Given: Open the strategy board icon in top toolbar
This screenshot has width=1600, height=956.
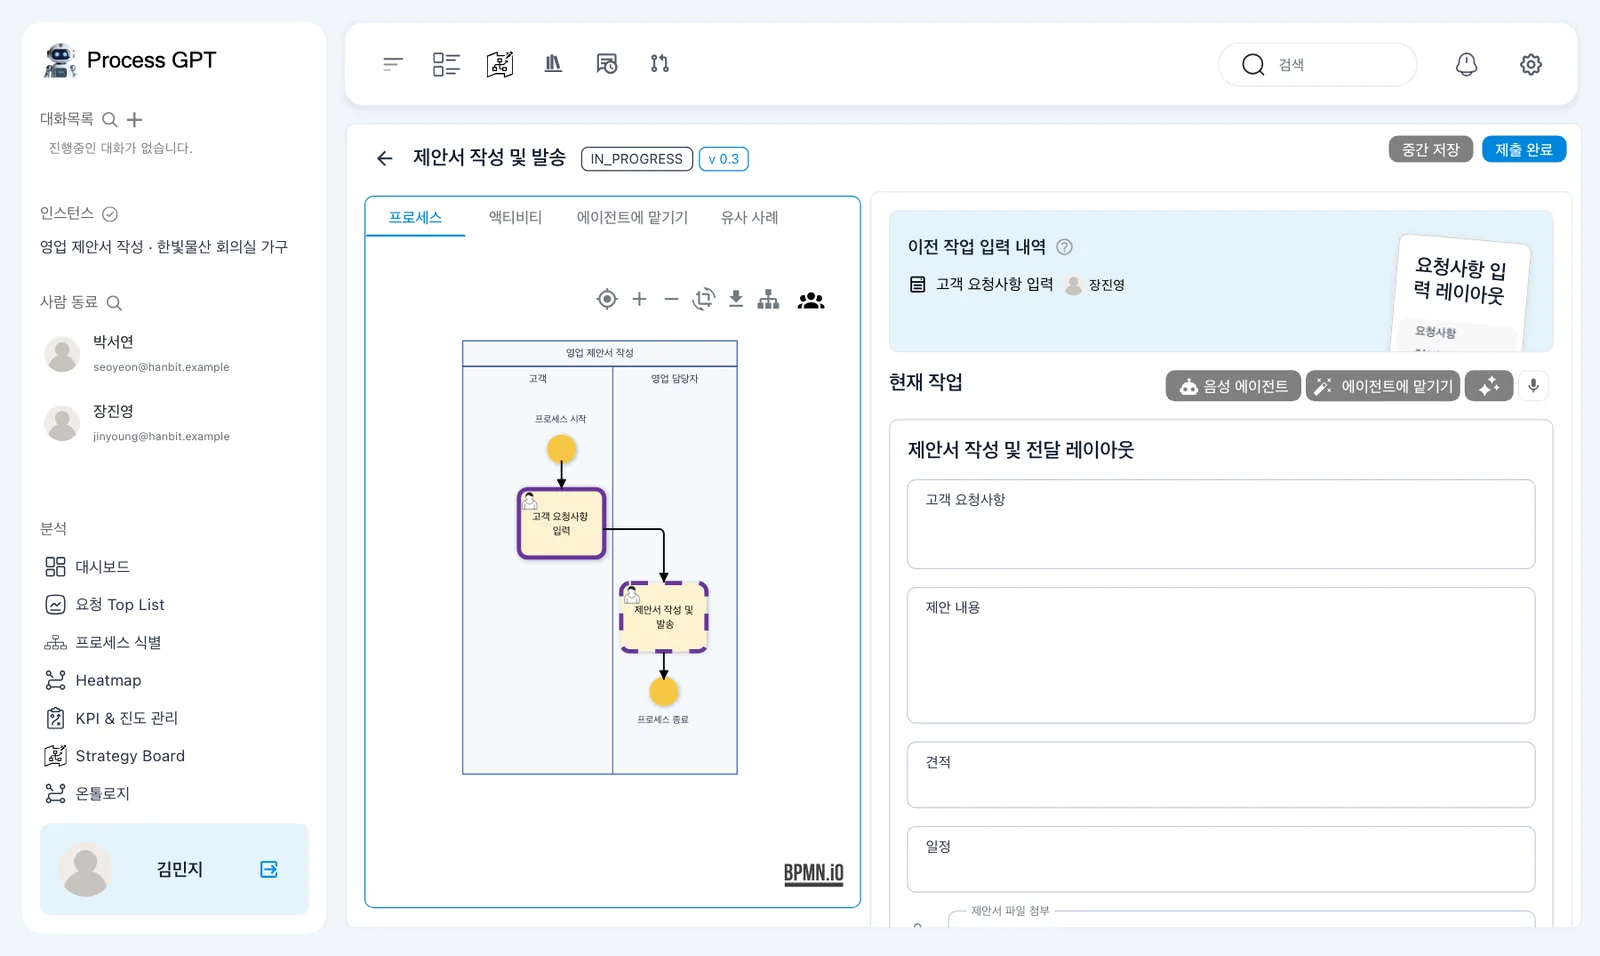Looking at the screenshot, I should pos(500,64).
